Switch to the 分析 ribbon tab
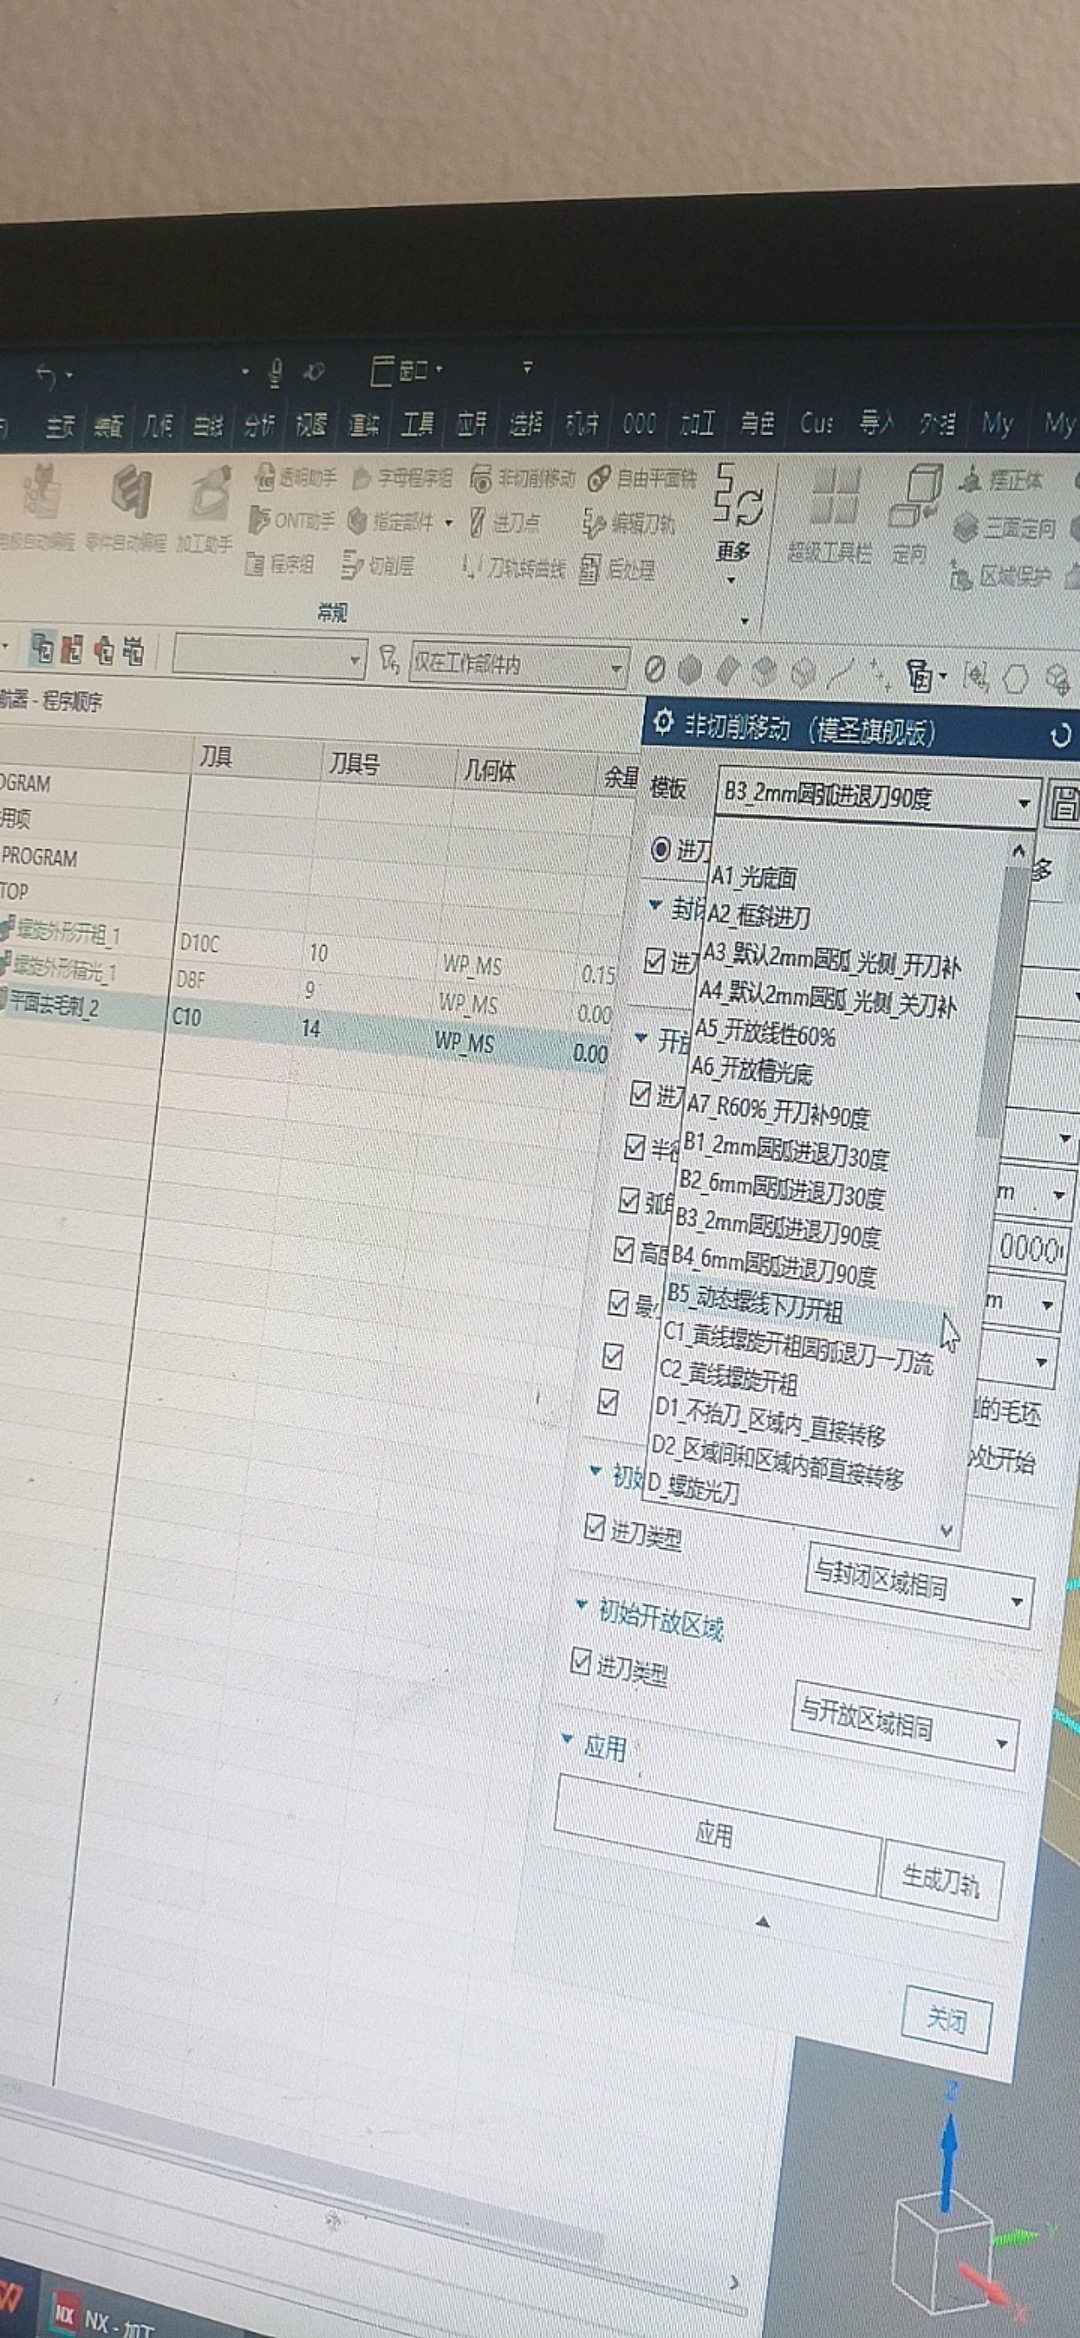Screen dimensions: 1080x2338 tap(259, 427)
